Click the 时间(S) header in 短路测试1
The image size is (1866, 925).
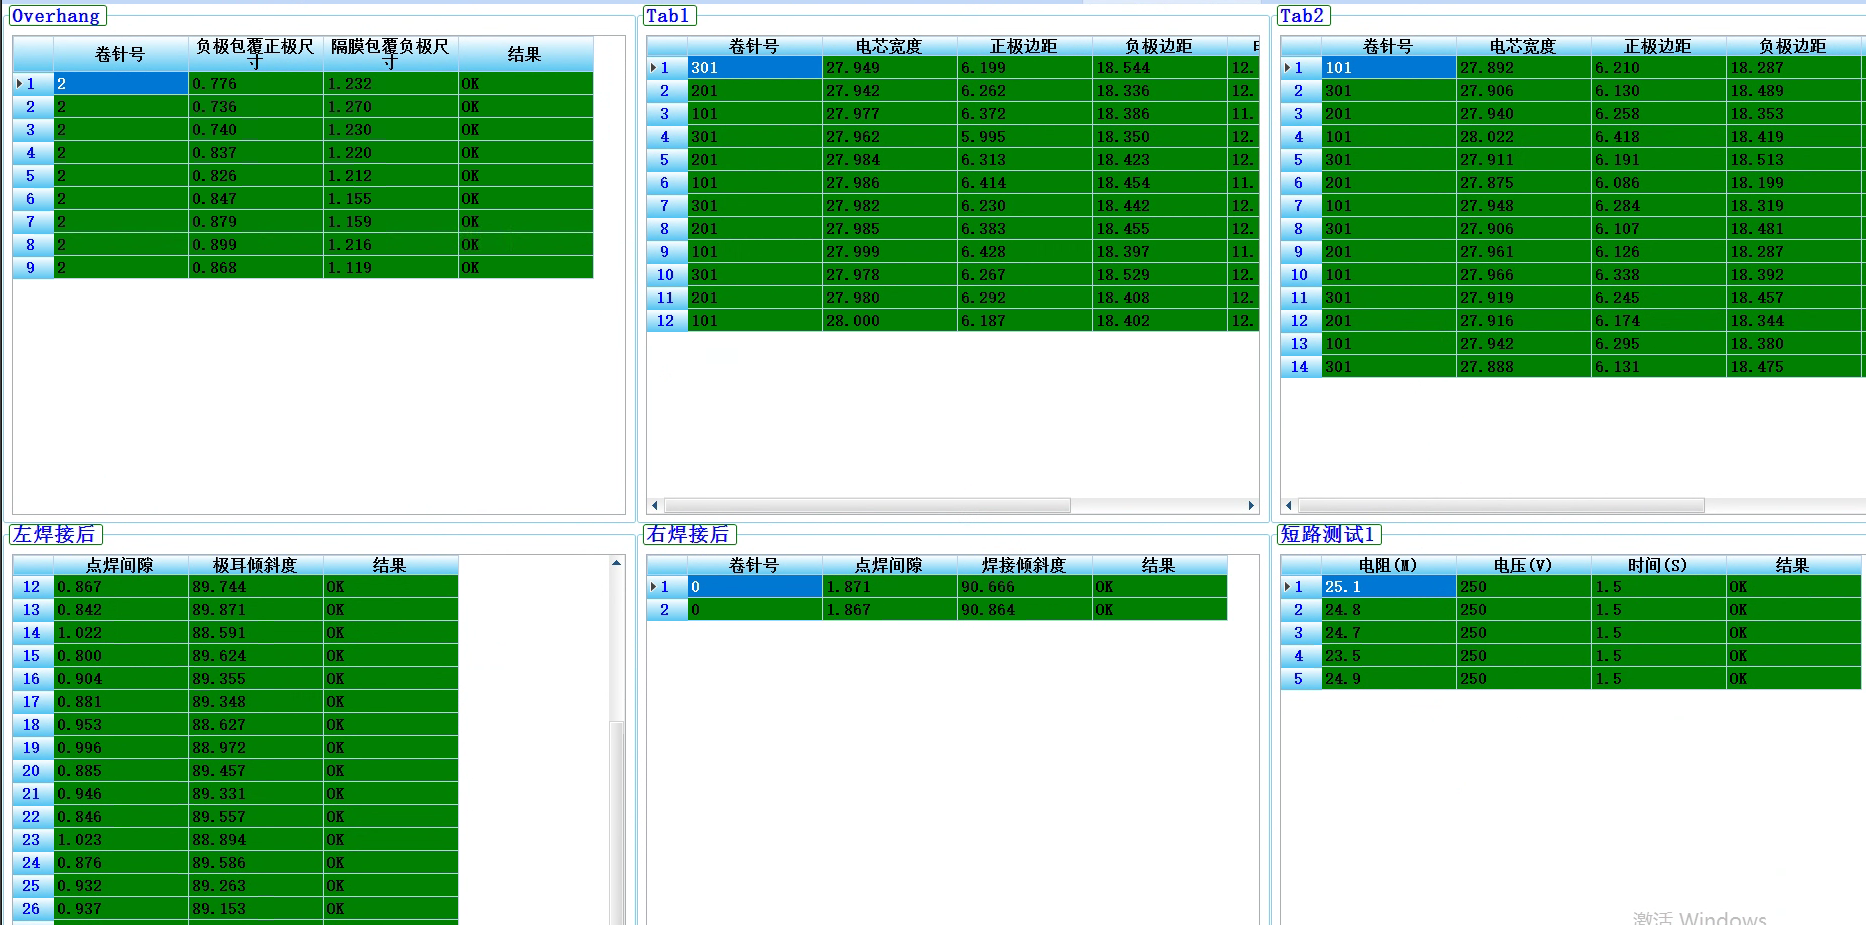point(1659,566)
